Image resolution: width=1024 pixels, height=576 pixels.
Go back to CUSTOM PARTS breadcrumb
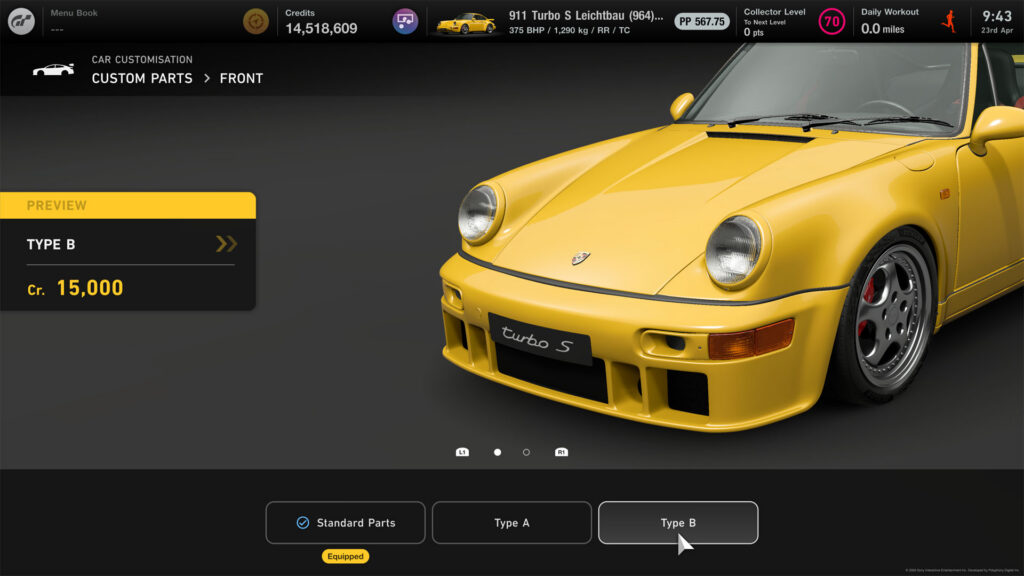pos(142,78)
